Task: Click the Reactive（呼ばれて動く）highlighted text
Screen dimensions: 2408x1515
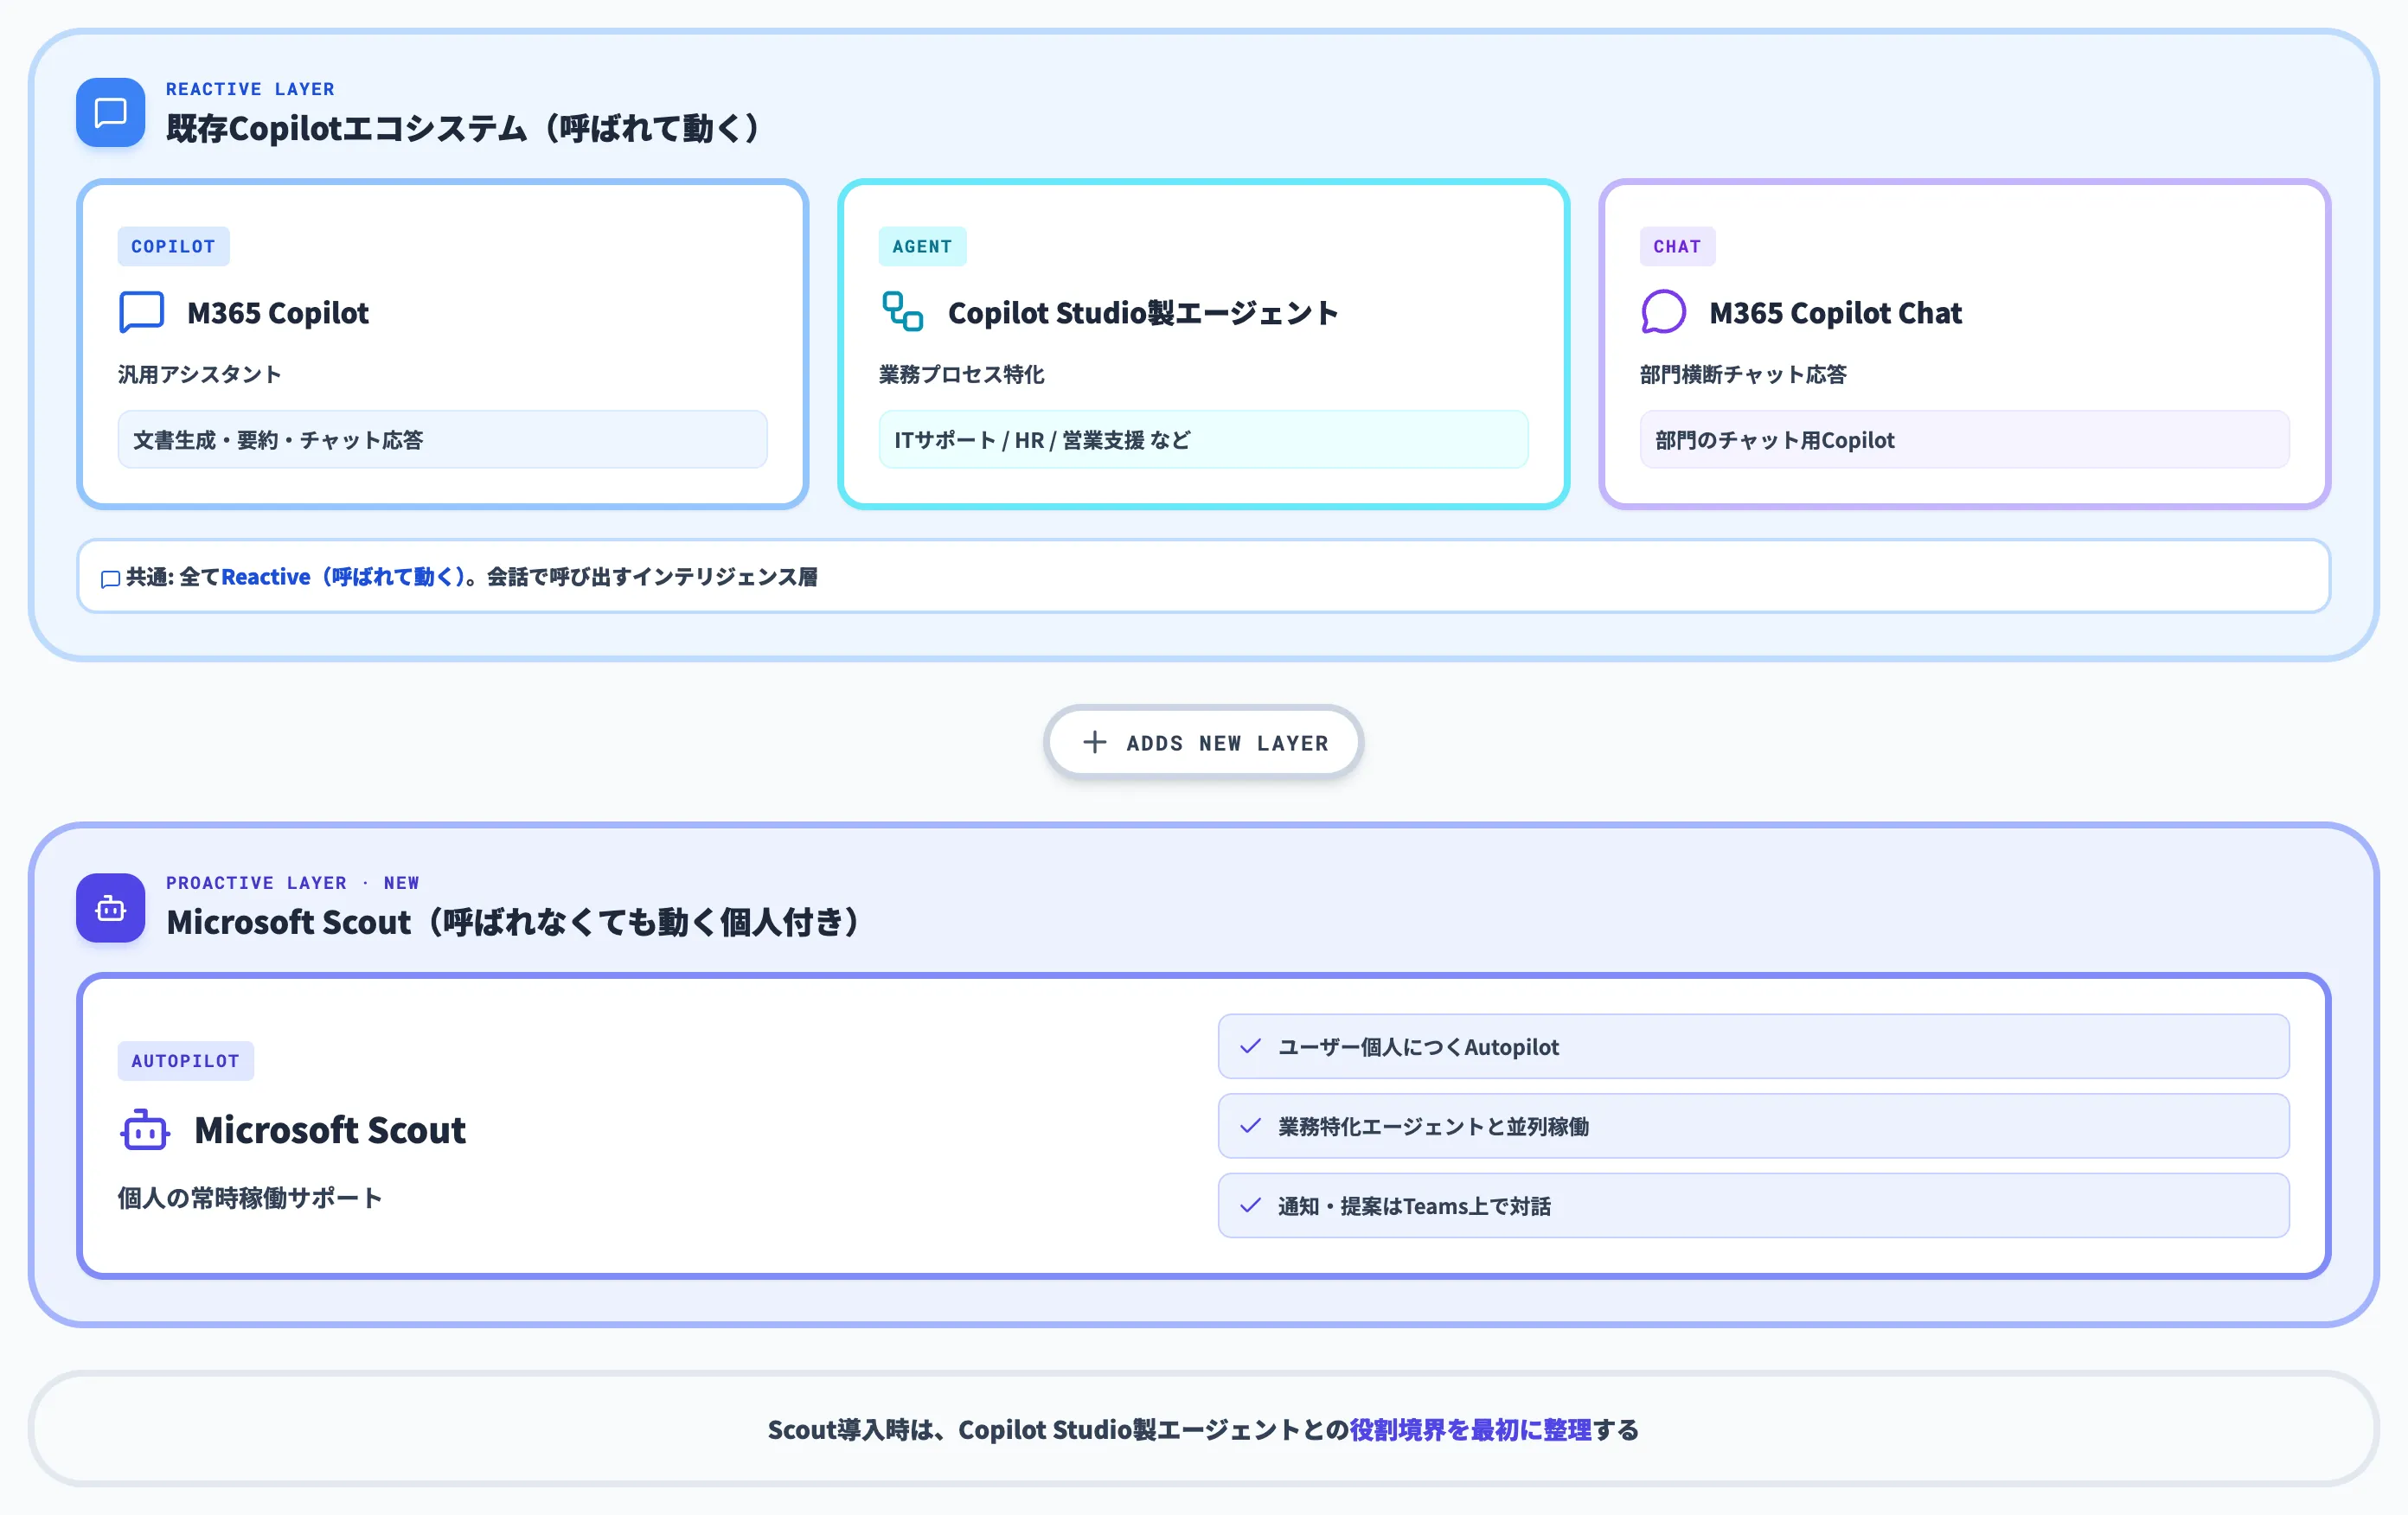Action: 343,577
